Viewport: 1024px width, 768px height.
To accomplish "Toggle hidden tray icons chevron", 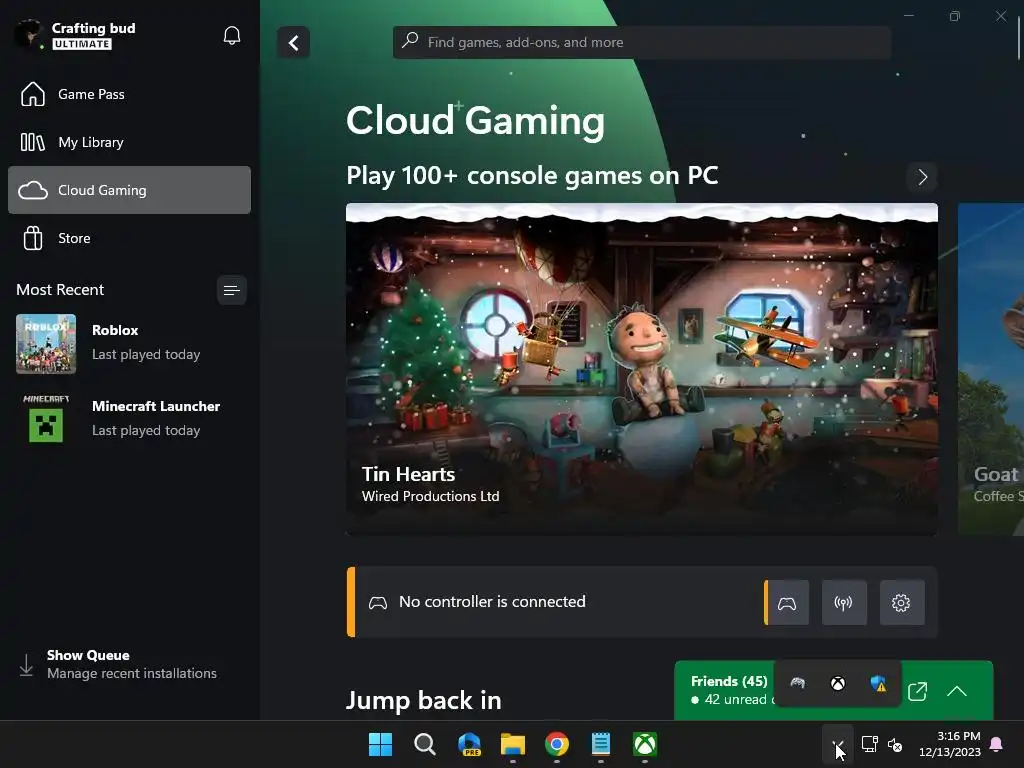I will point(838,744).
